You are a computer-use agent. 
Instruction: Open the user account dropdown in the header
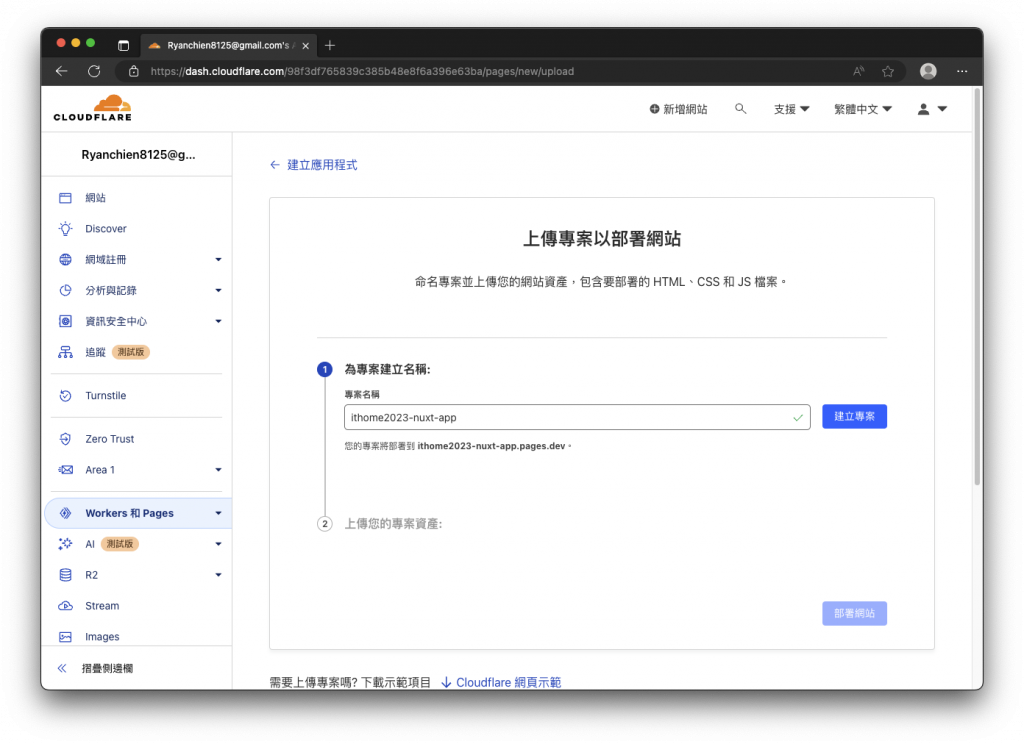point(932,109)
